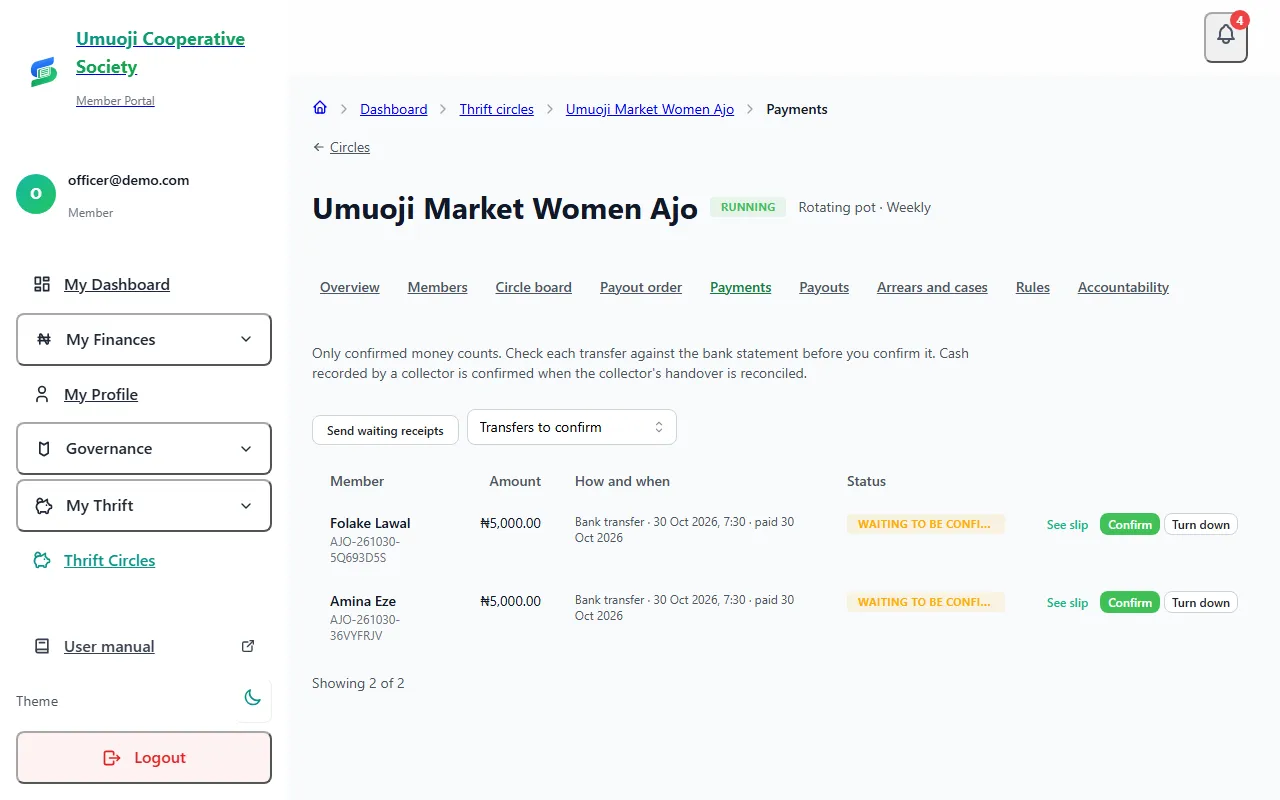1280x800 pixels.
Task: Confirm Folake Lawal's transfer
Action: coord(1130,524)
